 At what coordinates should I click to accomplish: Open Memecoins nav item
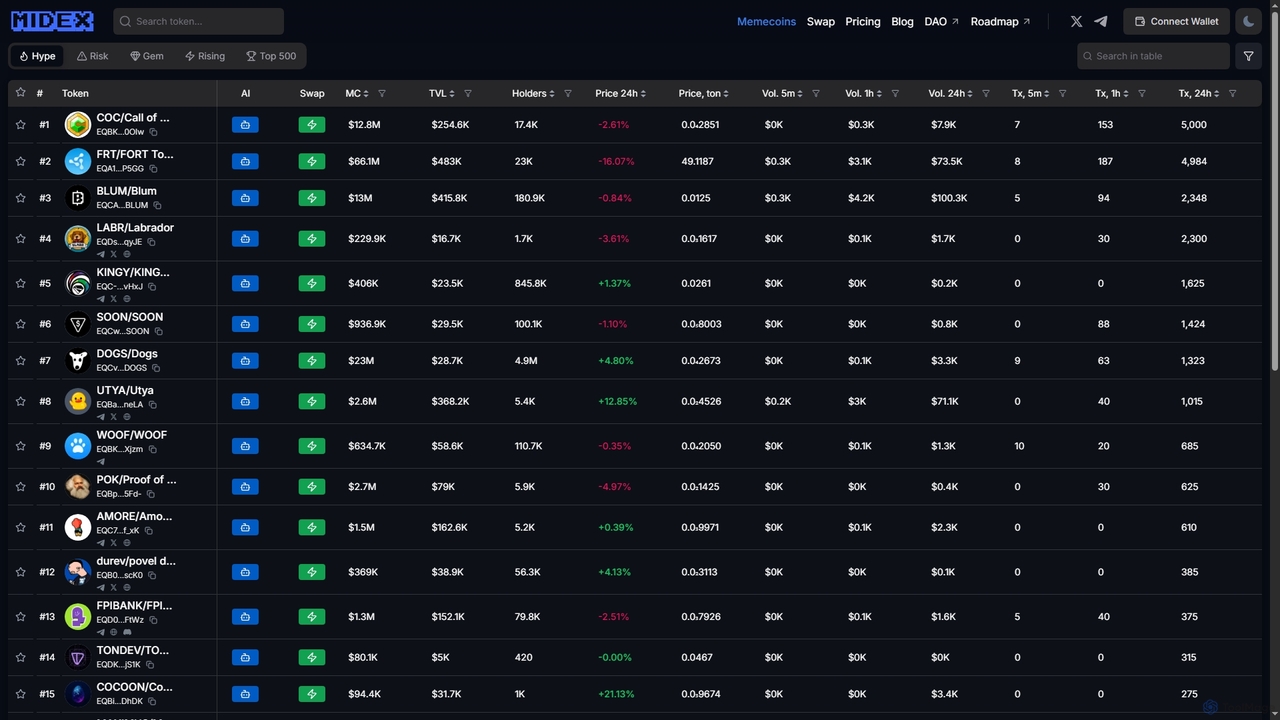[x=766, y=21]
